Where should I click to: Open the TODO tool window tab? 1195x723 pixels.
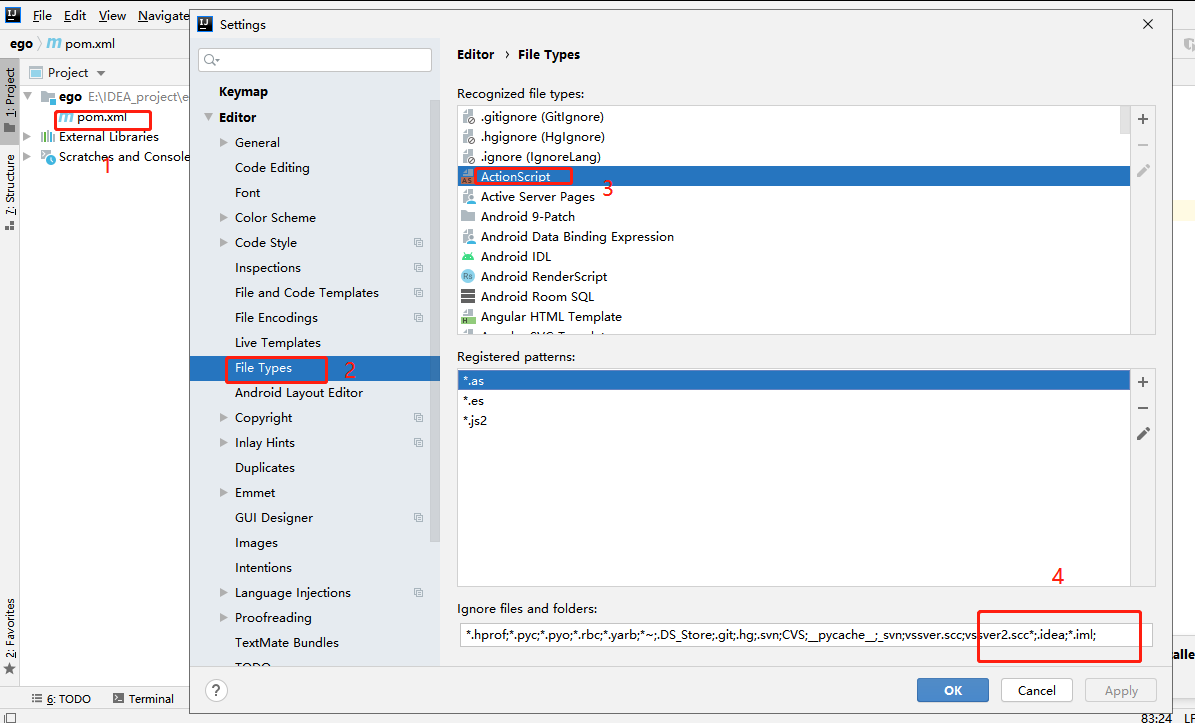tap(61, 699)
